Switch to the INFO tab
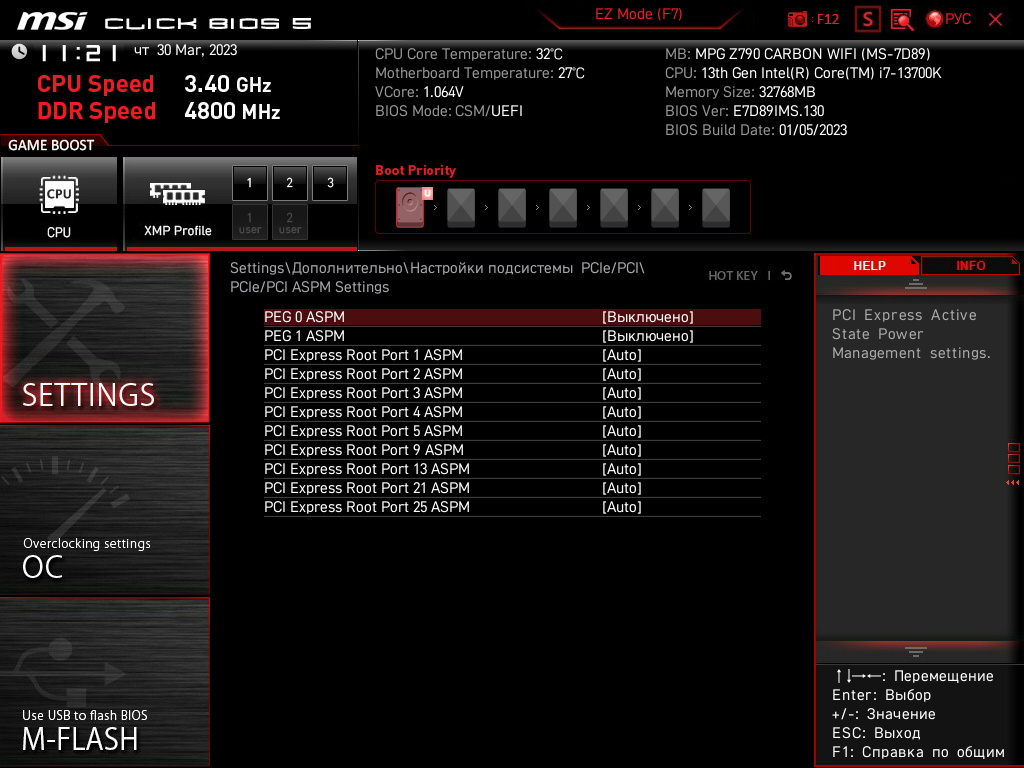Screen dimensions: 1024x768 [970, 266]
